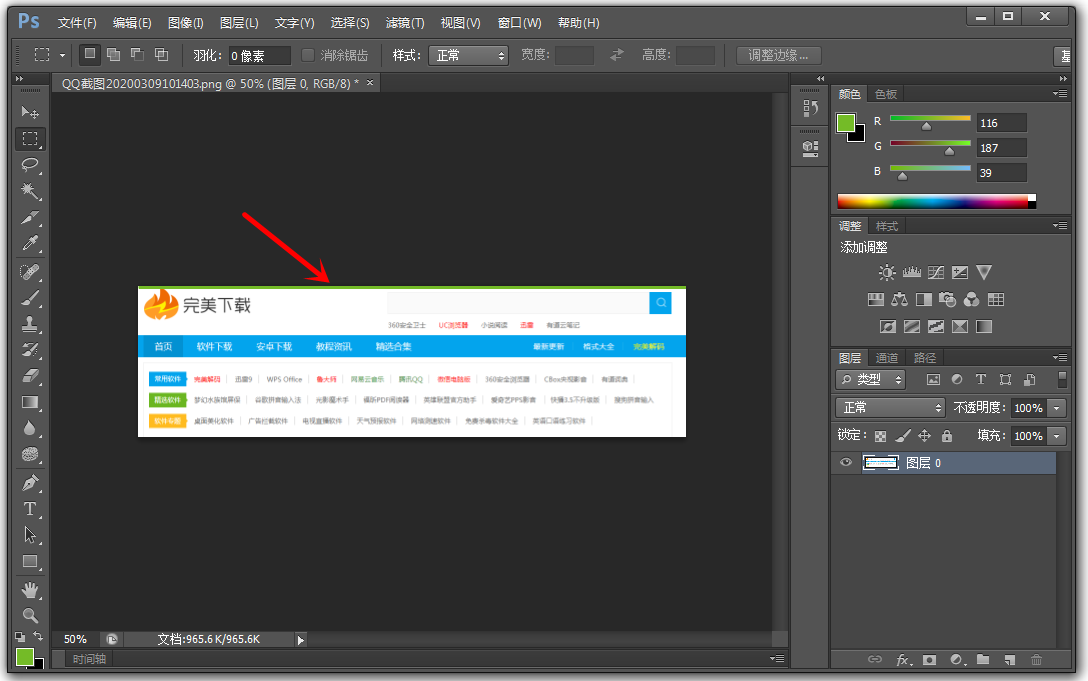Open the status bar info arrow

[300, 639]
